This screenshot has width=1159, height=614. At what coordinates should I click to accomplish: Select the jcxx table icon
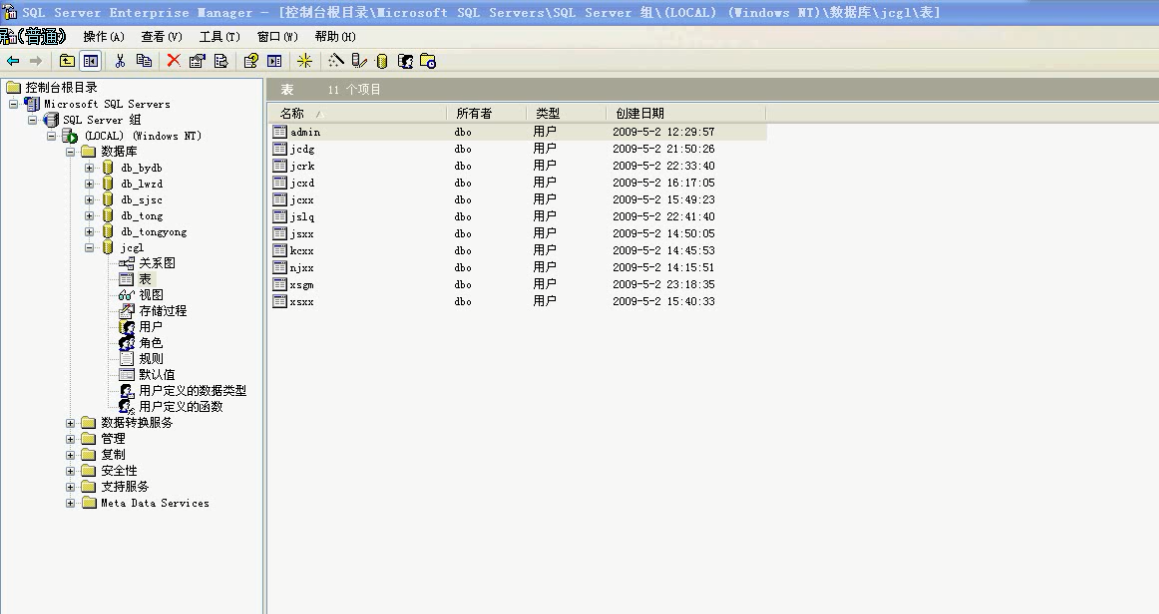pyautogui.click(x=279, y=199)
